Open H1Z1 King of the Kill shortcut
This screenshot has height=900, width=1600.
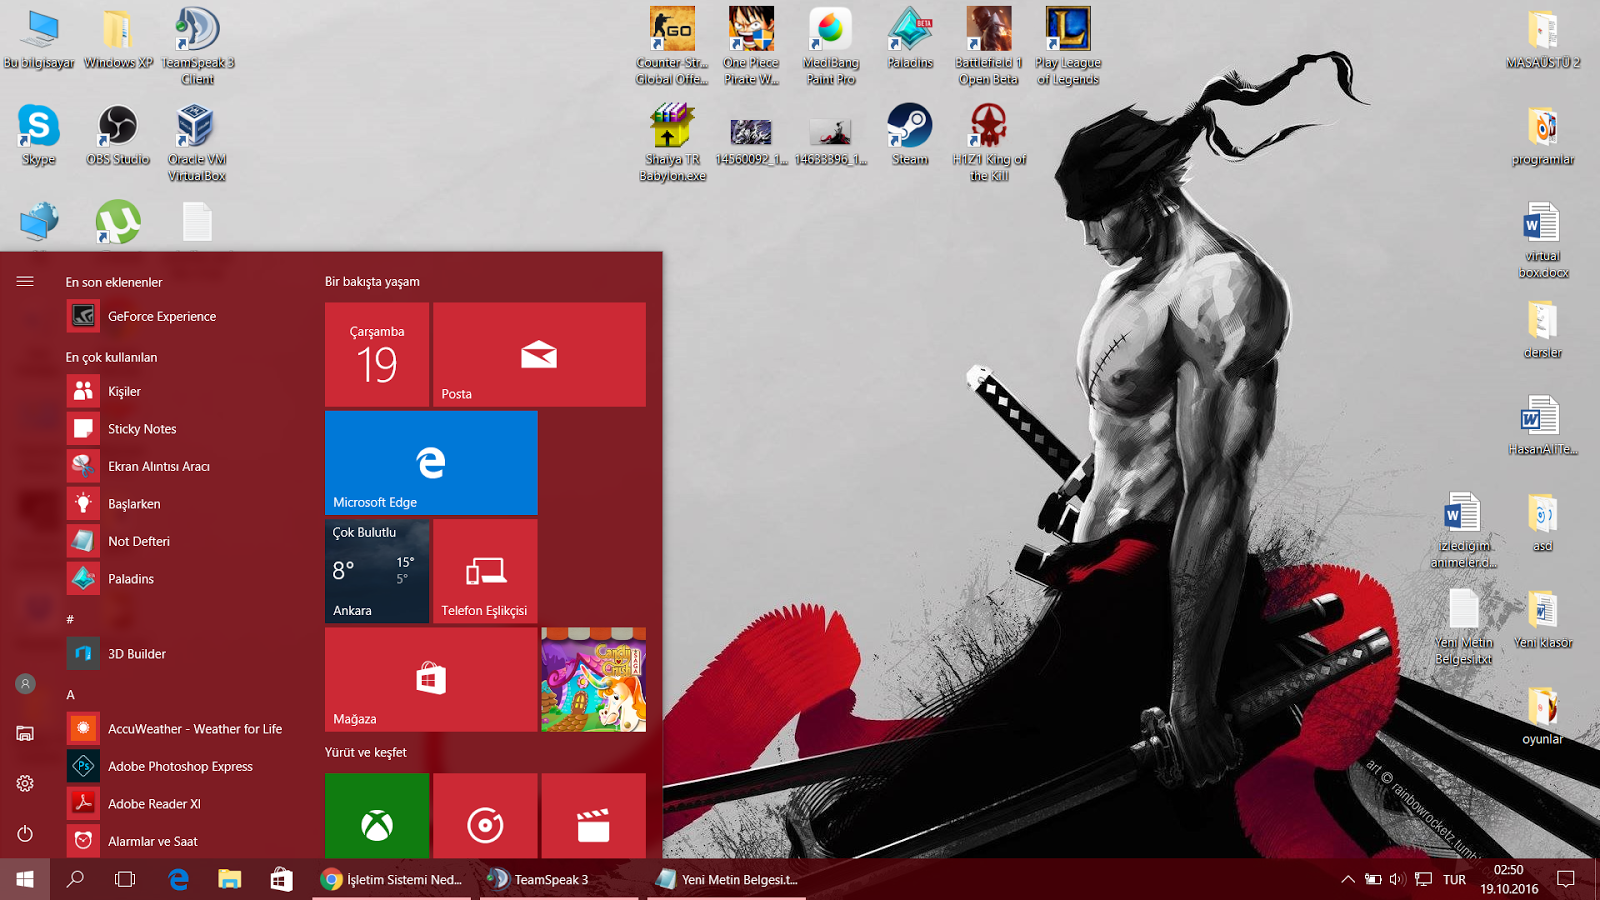[989, 142]
